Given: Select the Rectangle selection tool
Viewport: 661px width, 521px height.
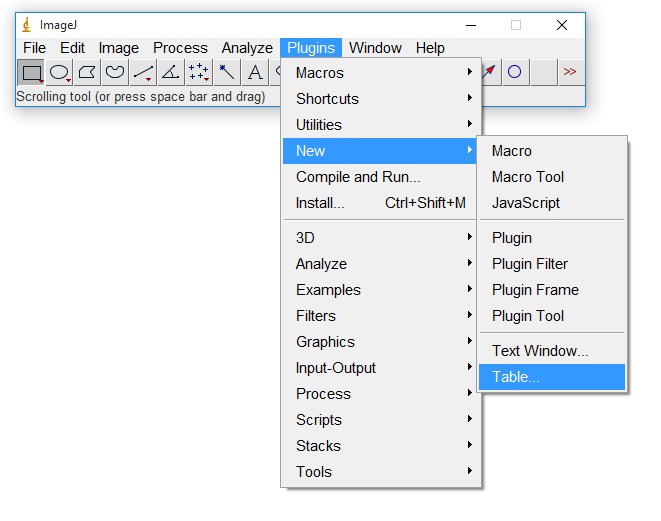Looking at the screenshot, I should tap(32, 72).
